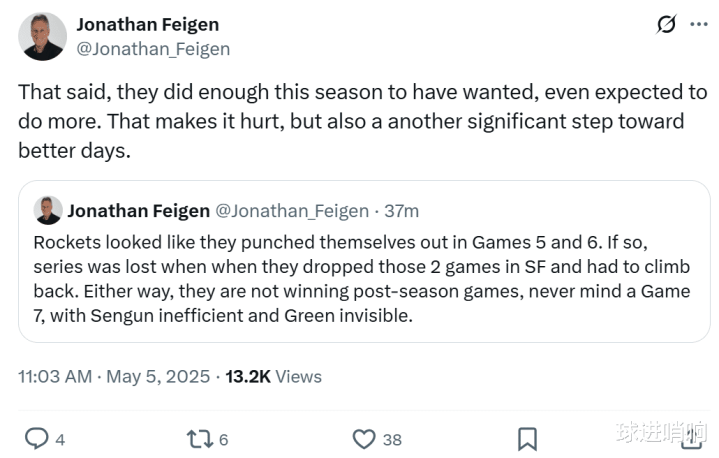Click the 11:03 AM timestamp

pos(54,376)
